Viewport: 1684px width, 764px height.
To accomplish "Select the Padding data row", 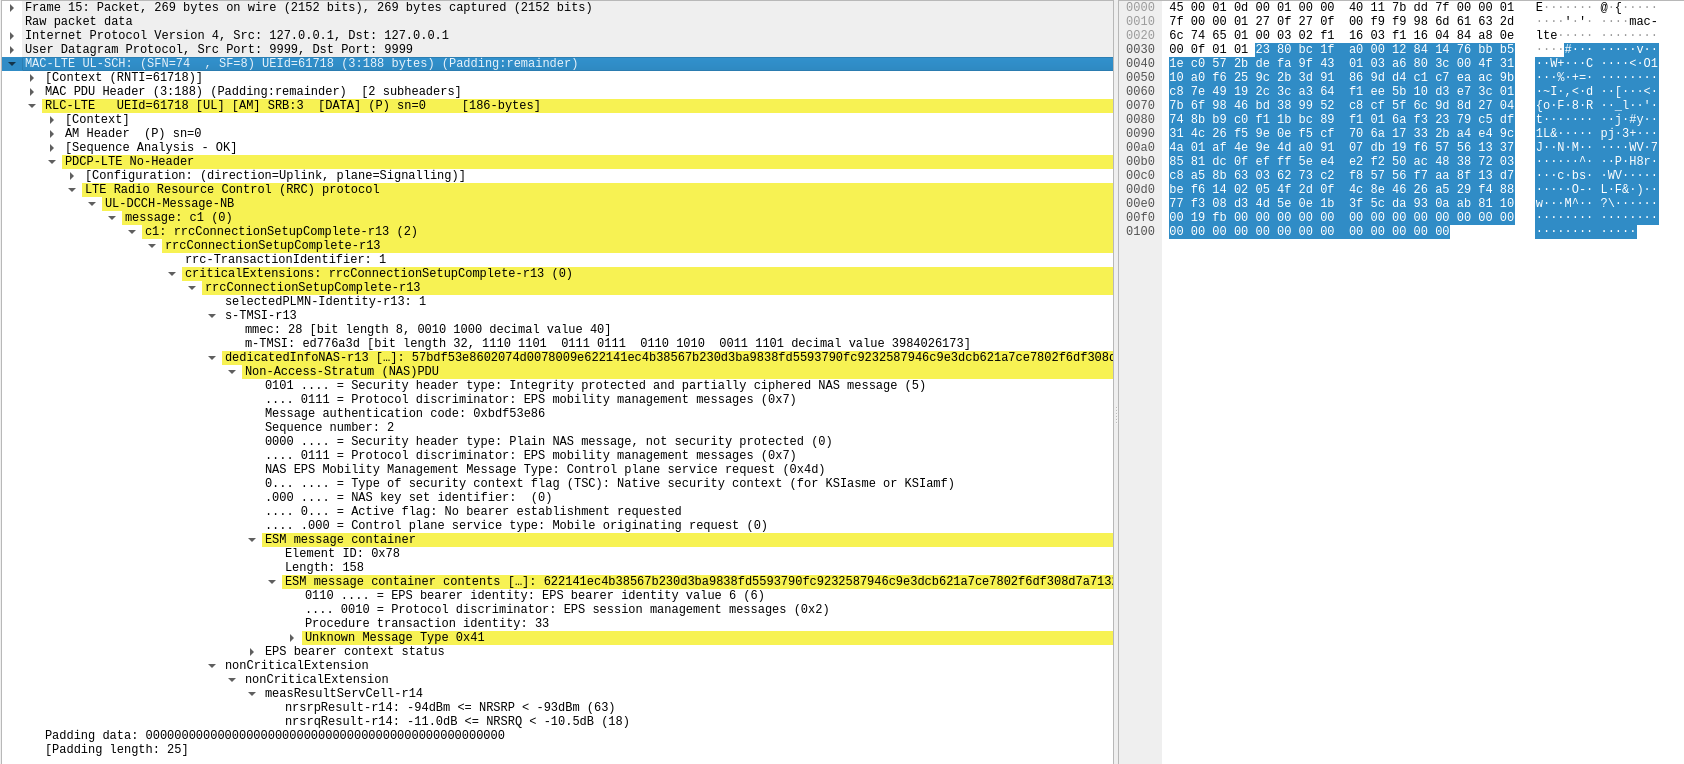I will tap(274, 736).
